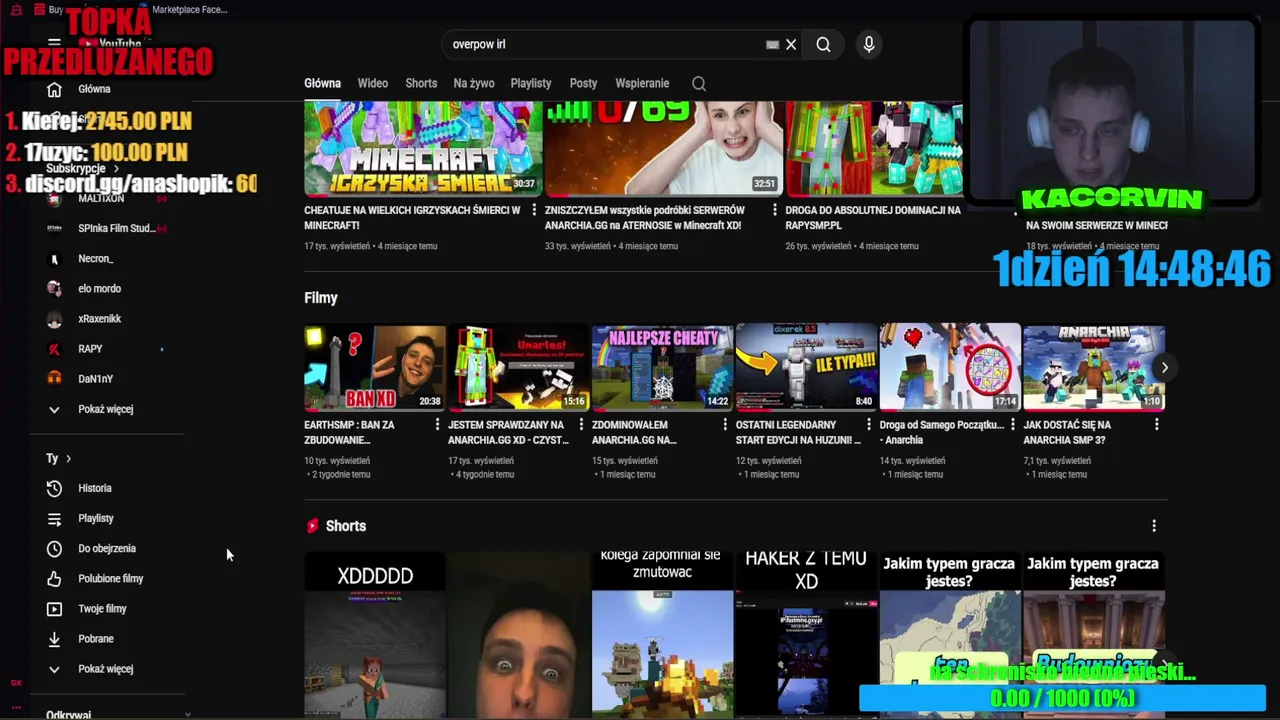Open options for JESTEM SPRAWDZANY video
The height and width of the screenshot is (720, 1280).
581,425
